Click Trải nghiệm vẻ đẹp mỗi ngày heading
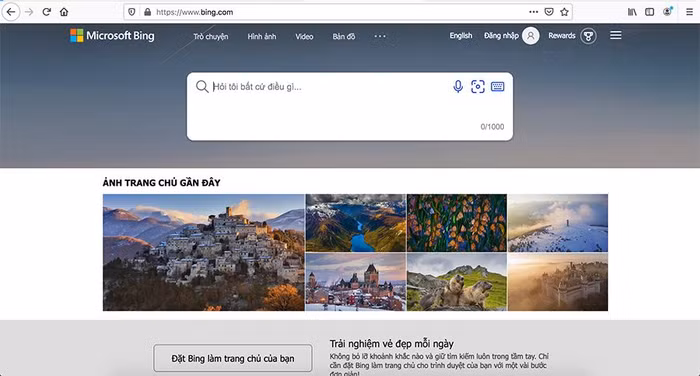This screenshot has width=700, height=376. tap(392, 344)
